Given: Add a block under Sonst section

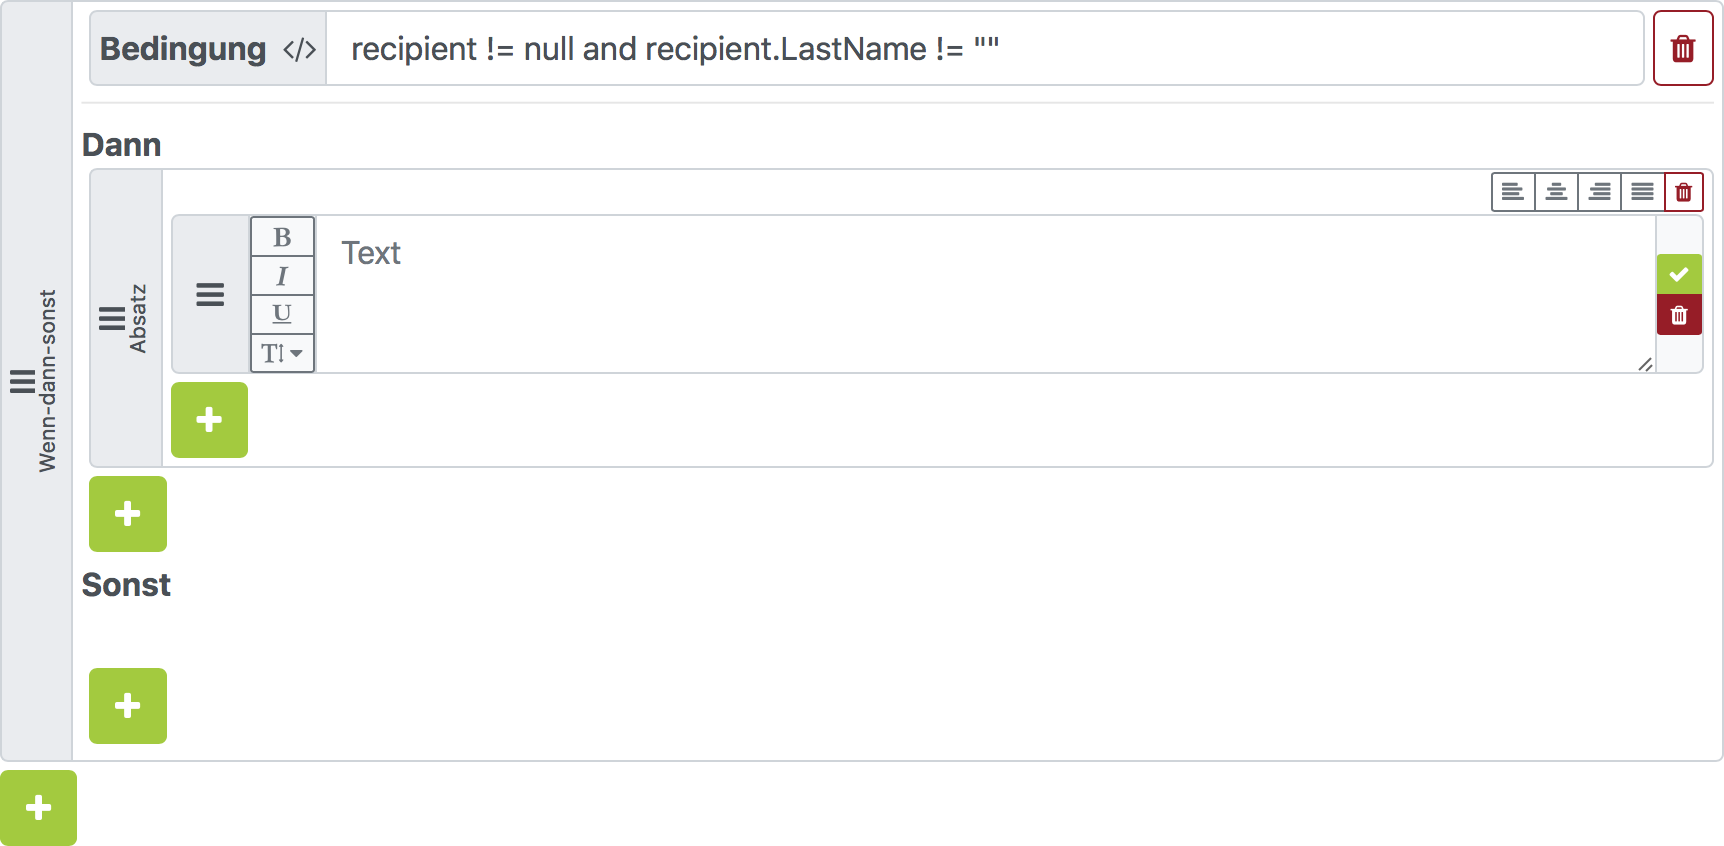Looking at the screenshot, I should coord(128,706).
